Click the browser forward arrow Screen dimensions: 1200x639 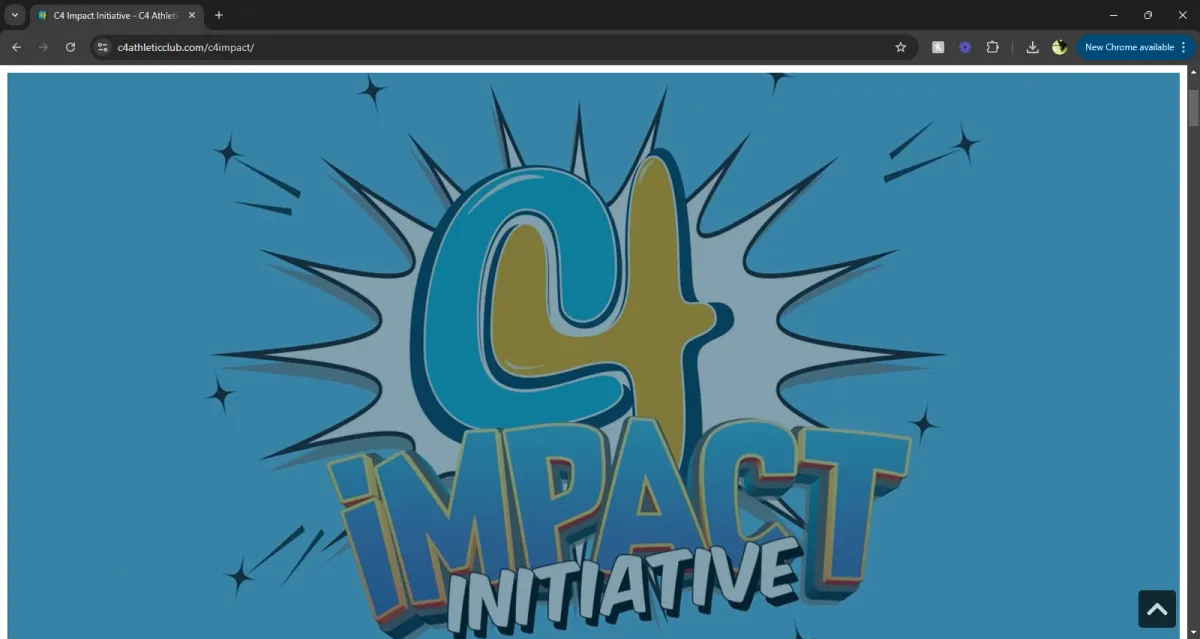(x=43, y=47)
